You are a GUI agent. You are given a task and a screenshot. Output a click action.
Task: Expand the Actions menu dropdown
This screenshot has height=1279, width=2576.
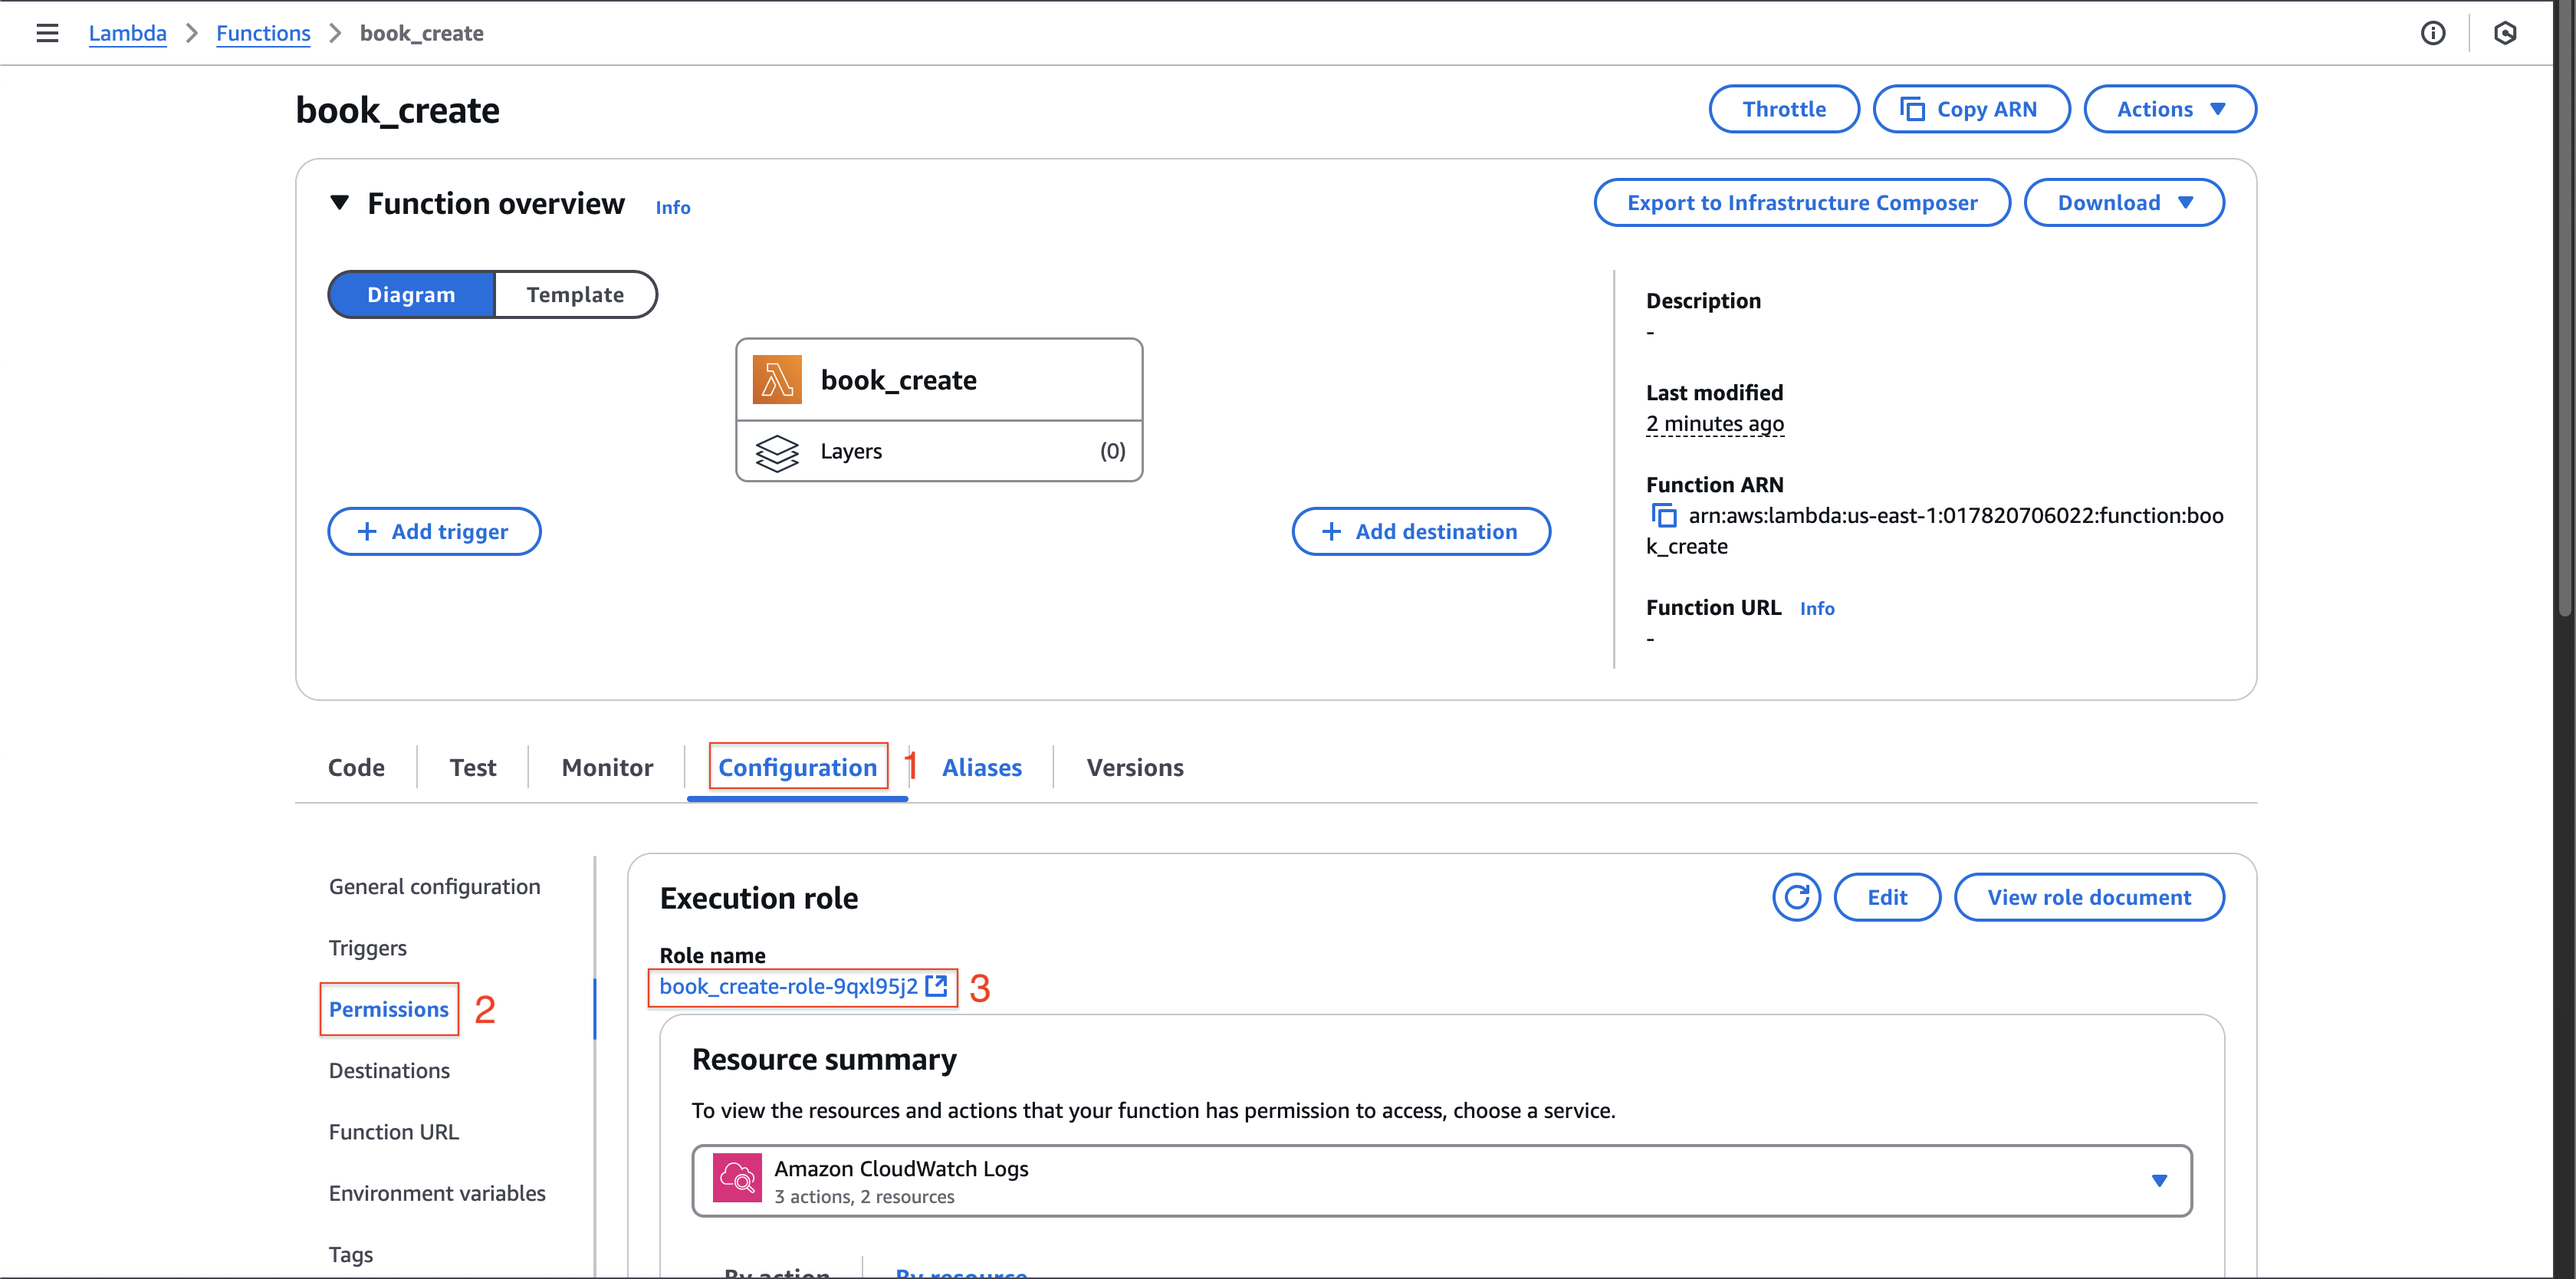(x=2170, y=109)
